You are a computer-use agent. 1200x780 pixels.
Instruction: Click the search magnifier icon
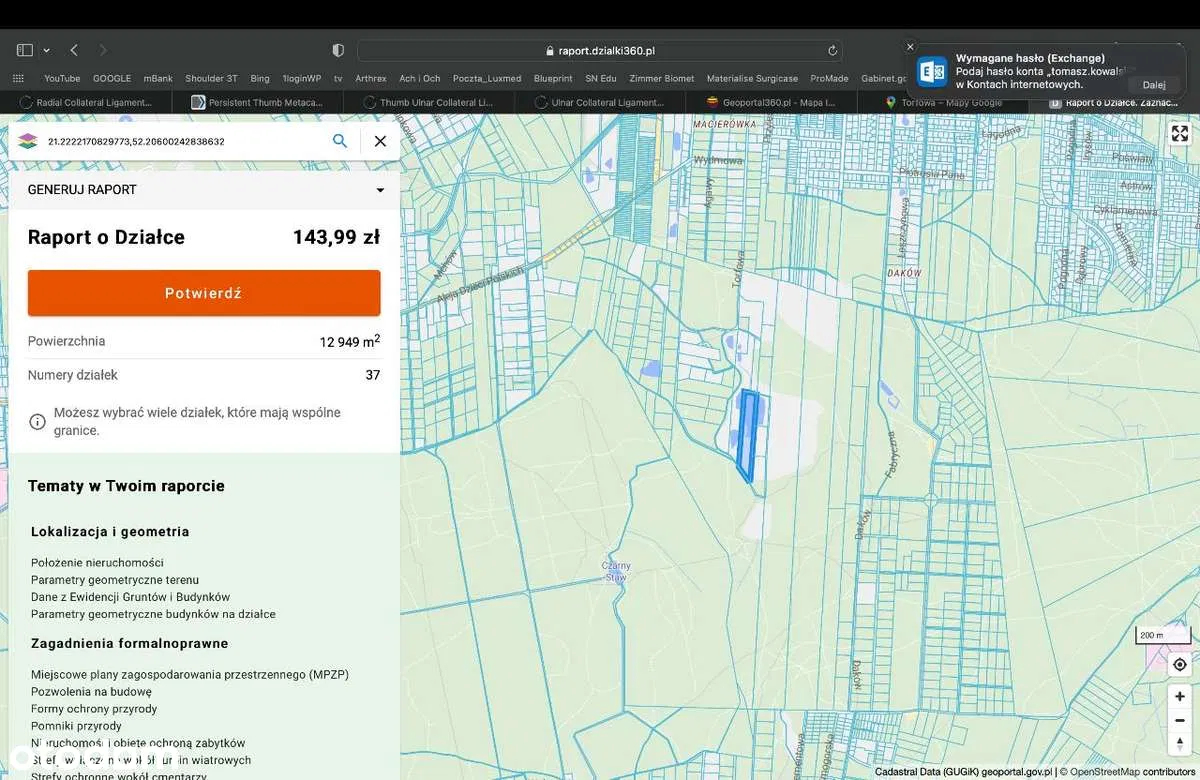[340, 141]
